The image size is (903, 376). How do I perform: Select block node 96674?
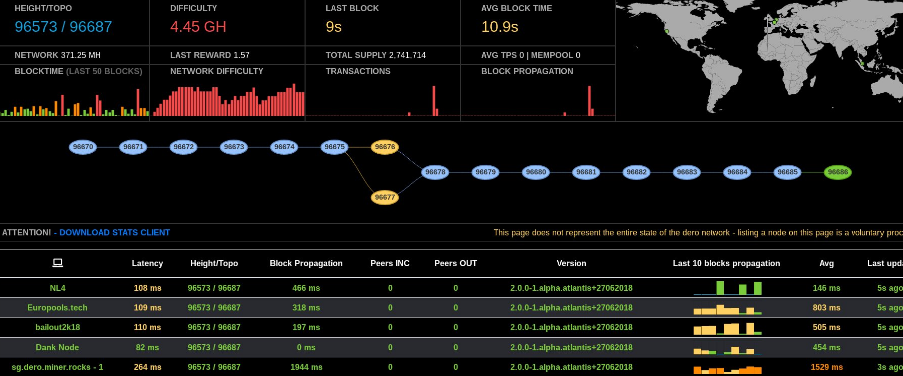click(284, 147)
